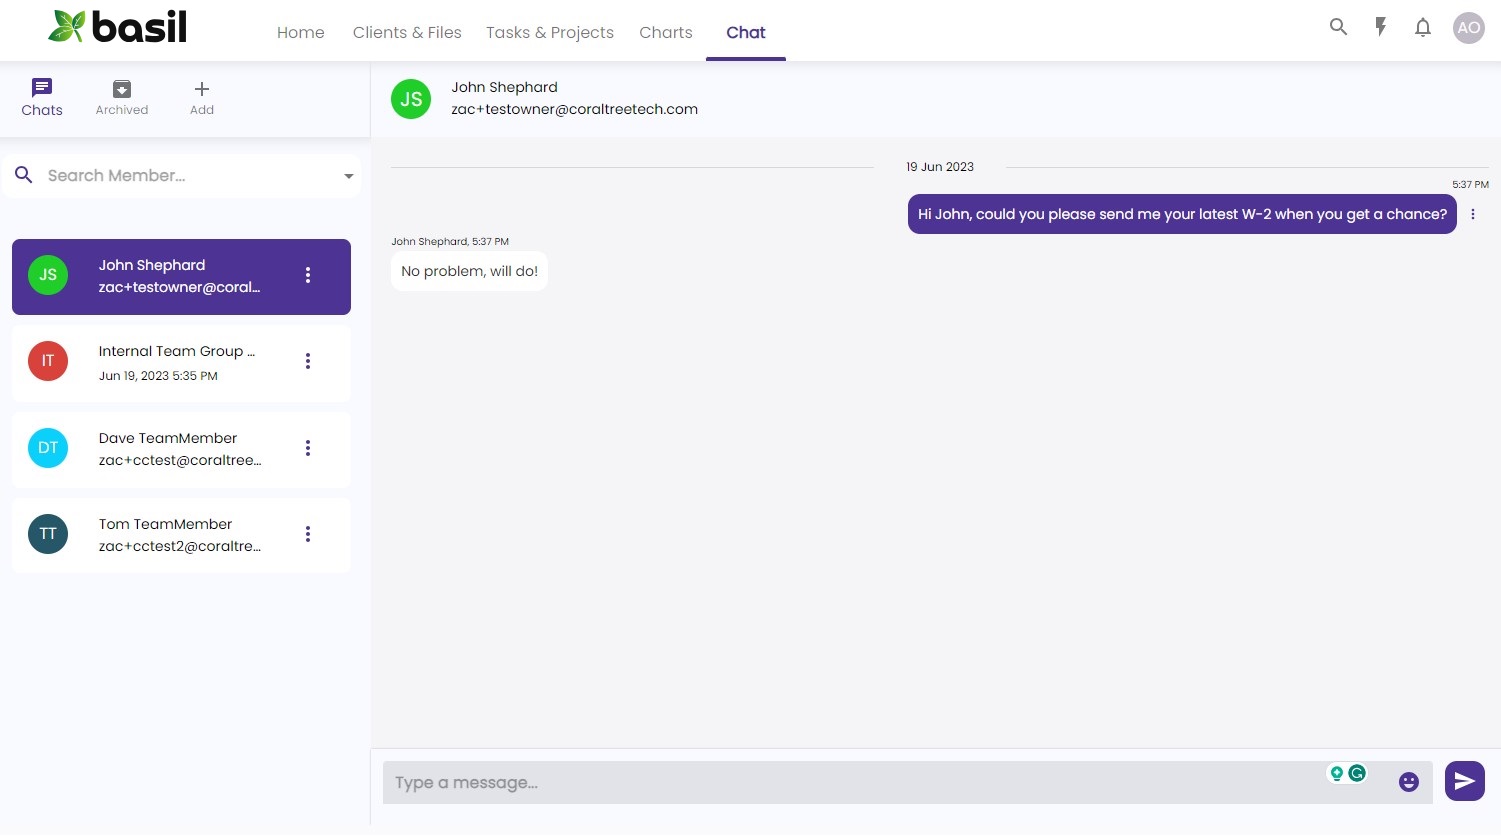Click the Grammarly icon in message field

pyautogui.click(x=1357, y=773)
